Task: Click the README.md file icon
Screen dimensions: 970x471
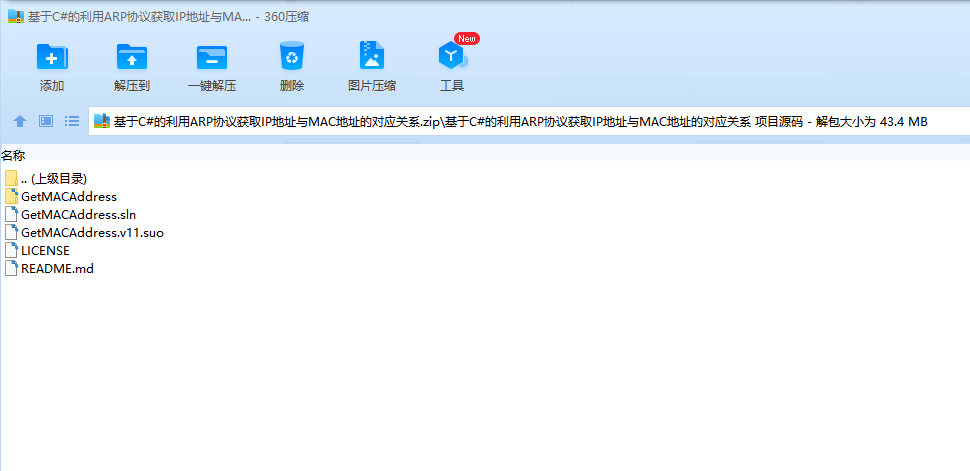Action: tap(11, 269)
